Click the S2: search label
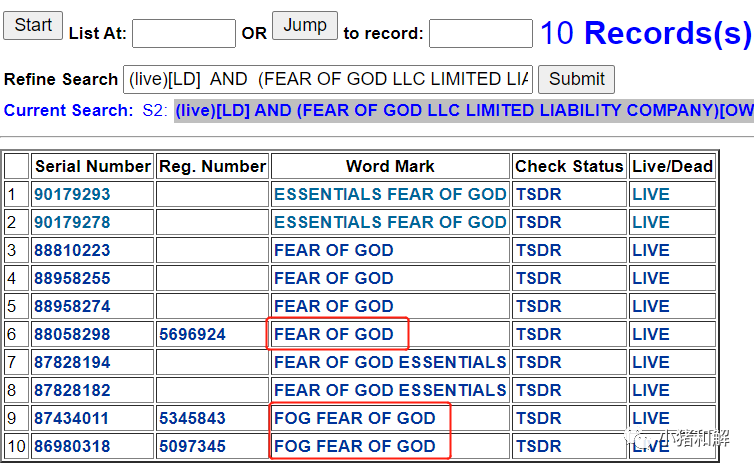 [x=155, y=111]
